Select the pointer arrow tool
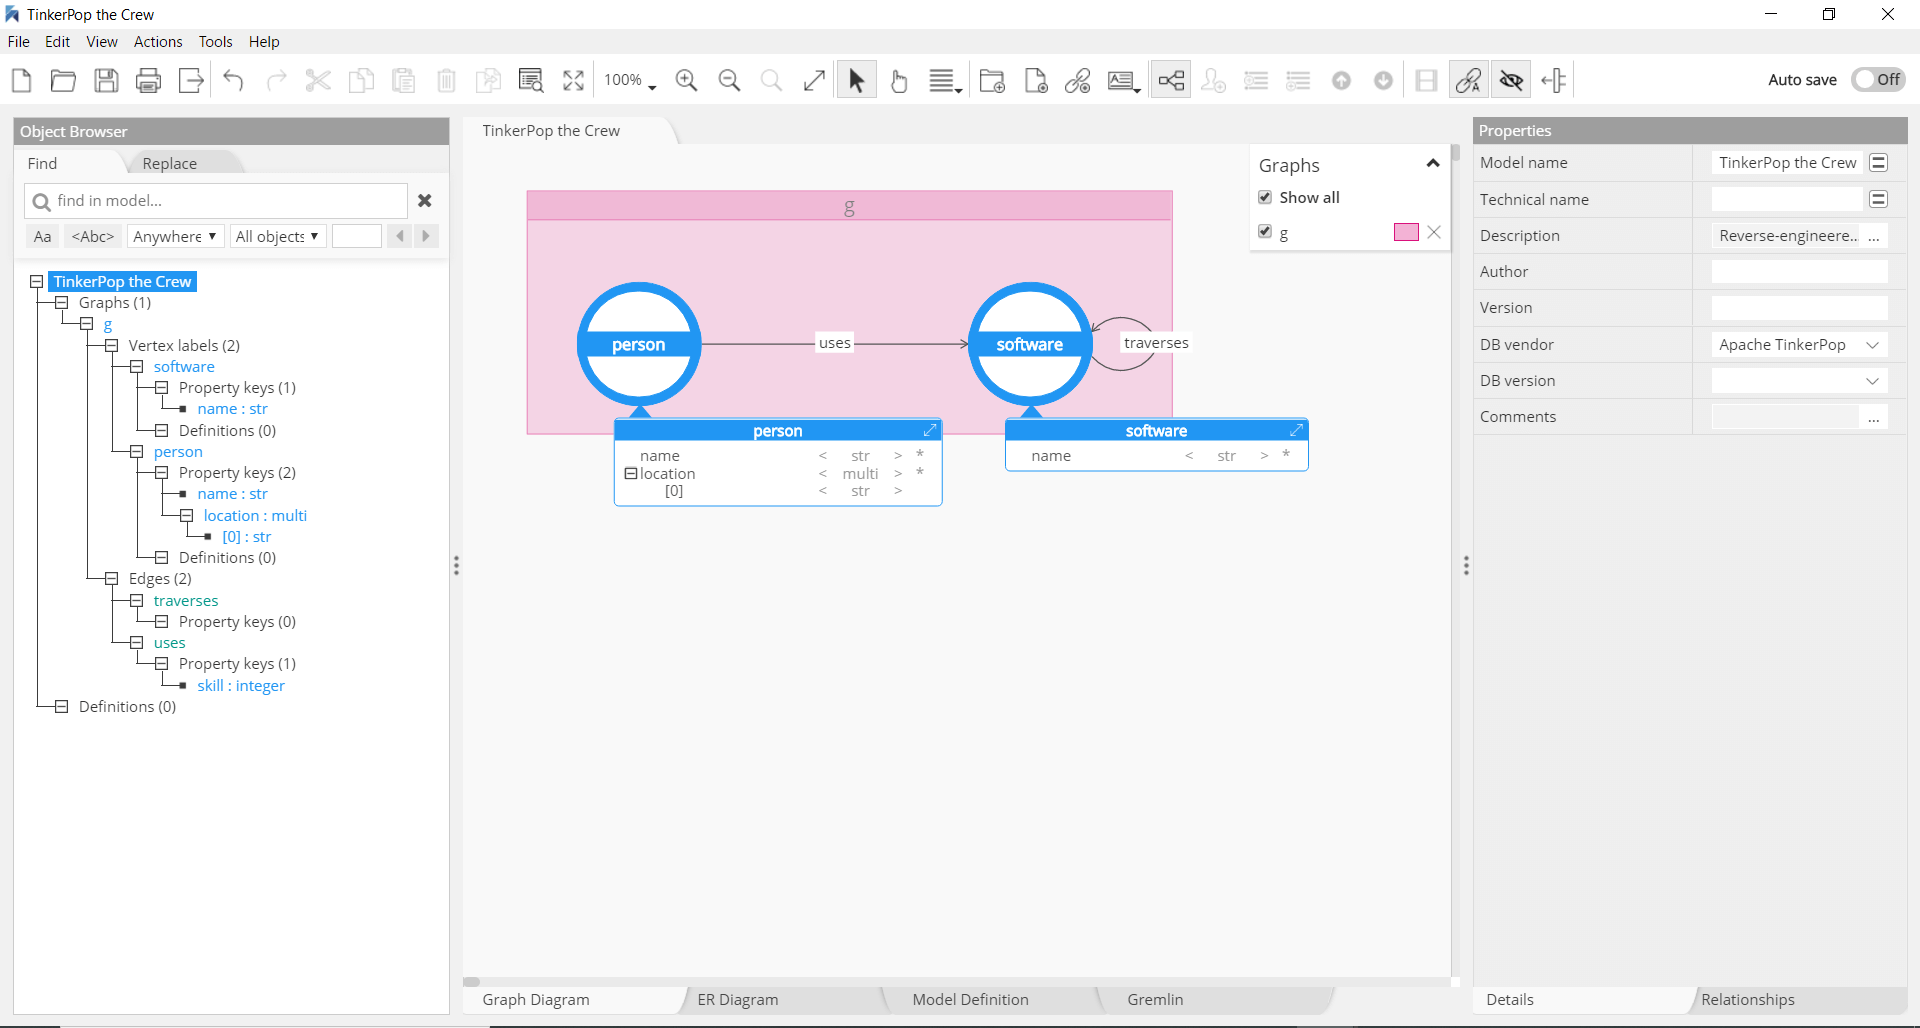1920x1028 pixels. coord(856,80)
